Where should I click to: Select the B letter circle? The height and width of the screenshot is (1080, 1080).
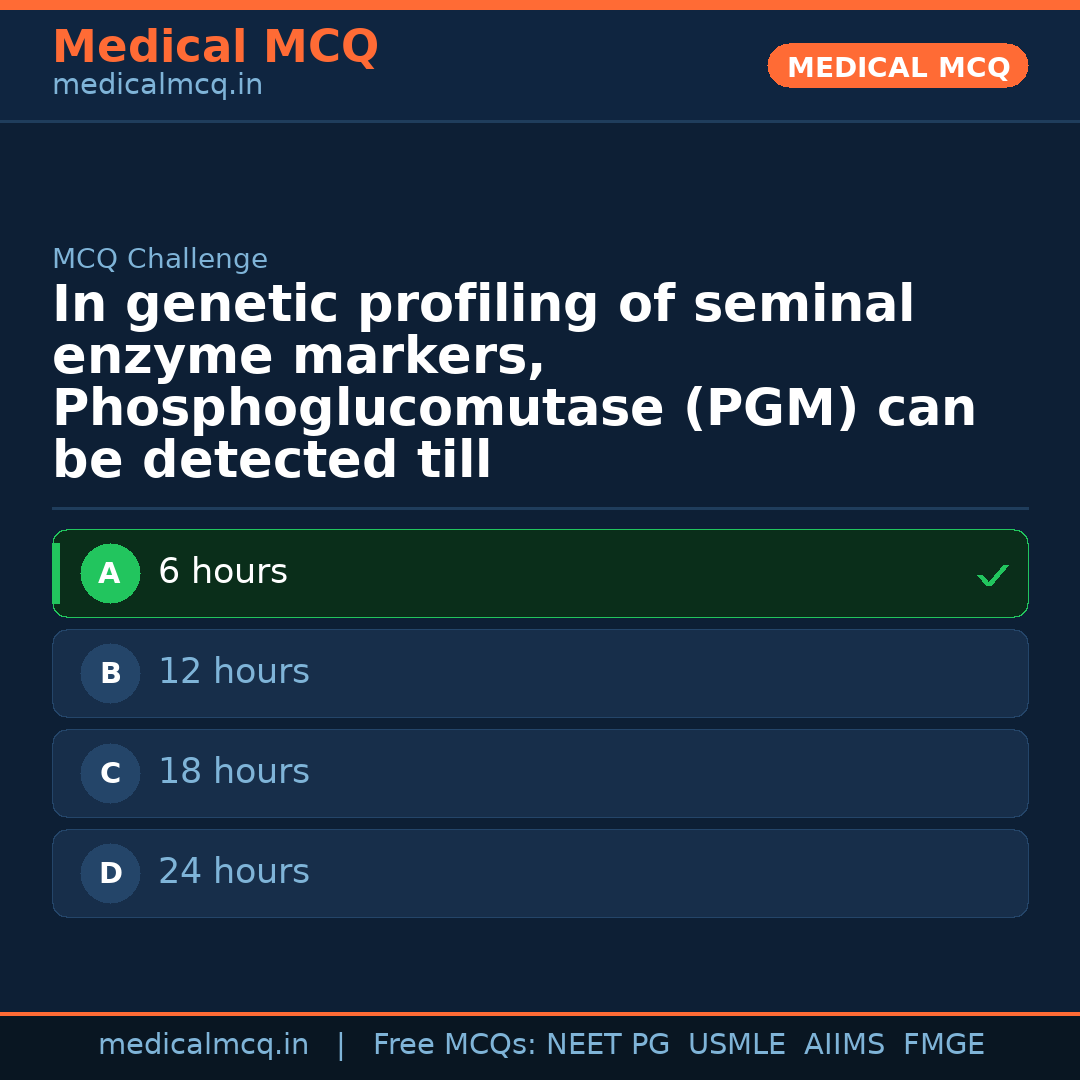pos(110,674)
